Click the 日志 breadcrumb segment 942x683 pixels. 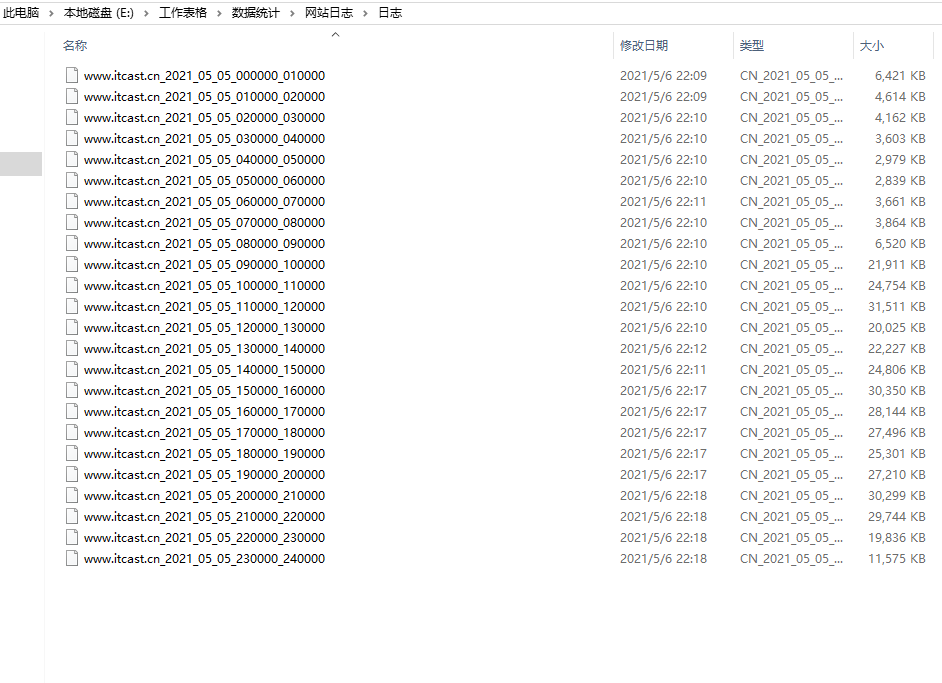click(x=390, y=13)
